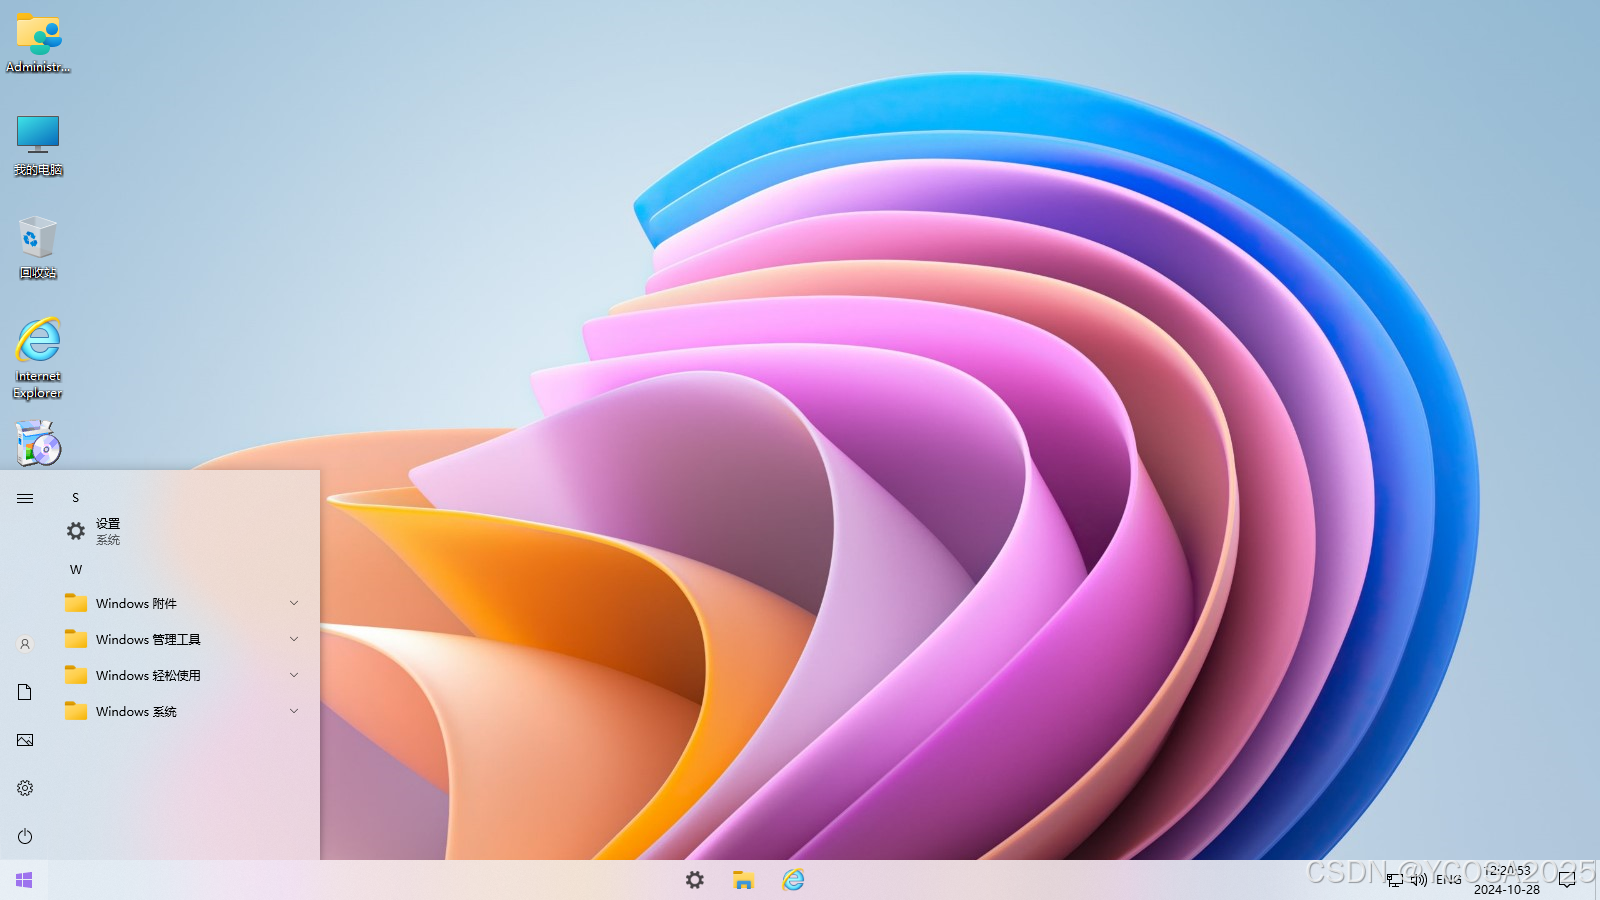Launch Internet Explorer from the taskbar

pos(793,880)
